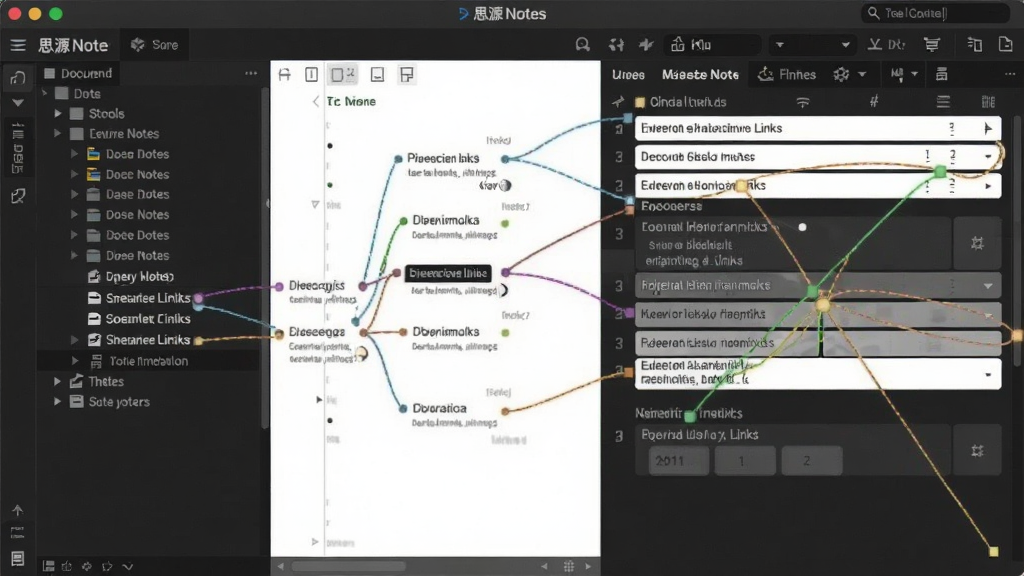
Task: Switch to the Maeste Note tab
Action: pyautogui.click(x=700, y=75)
